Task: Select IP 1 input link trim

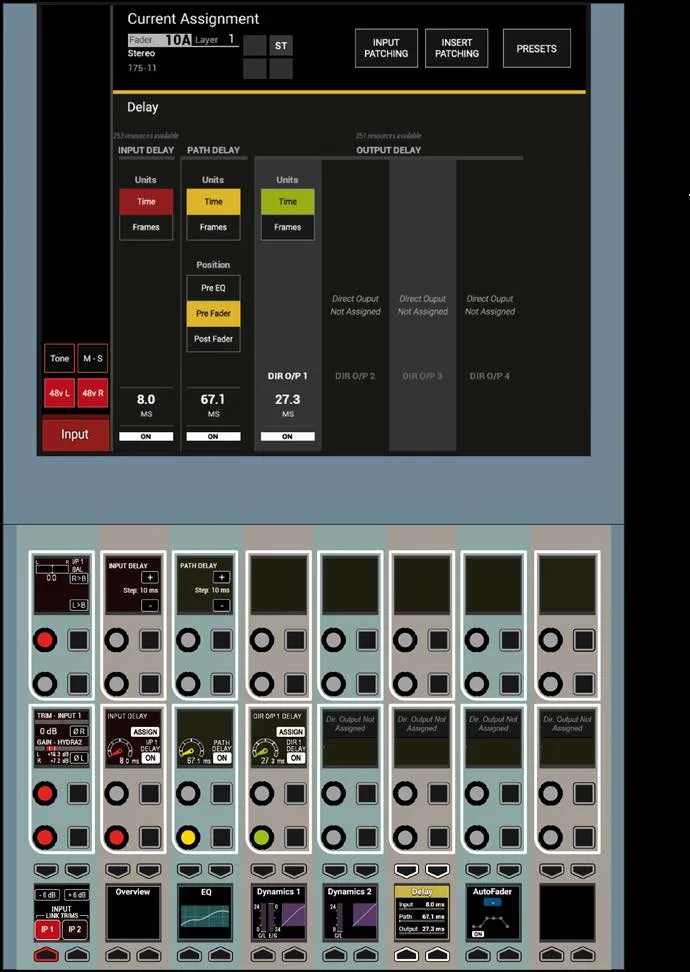Action: pos(47,929)
